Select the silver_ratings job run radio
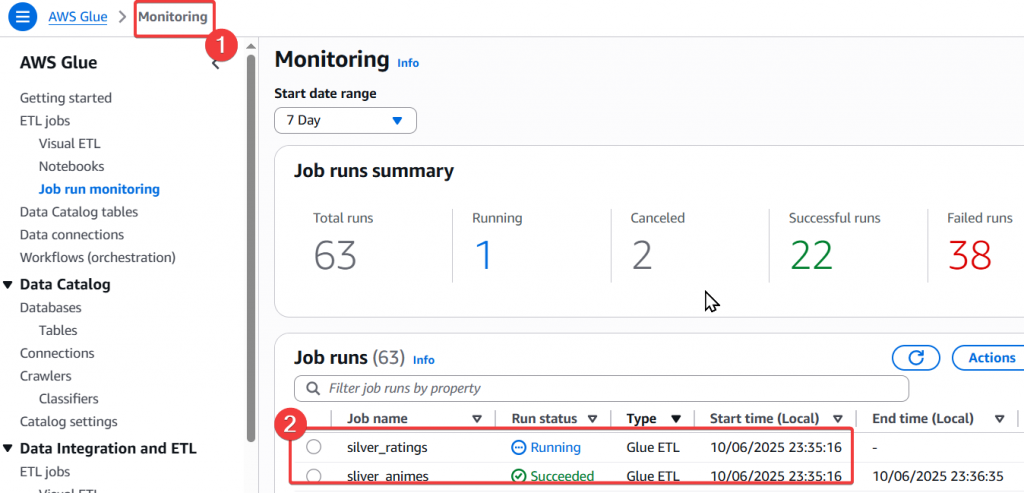Viewport: 1024px width, 493px height. point(313,447)
